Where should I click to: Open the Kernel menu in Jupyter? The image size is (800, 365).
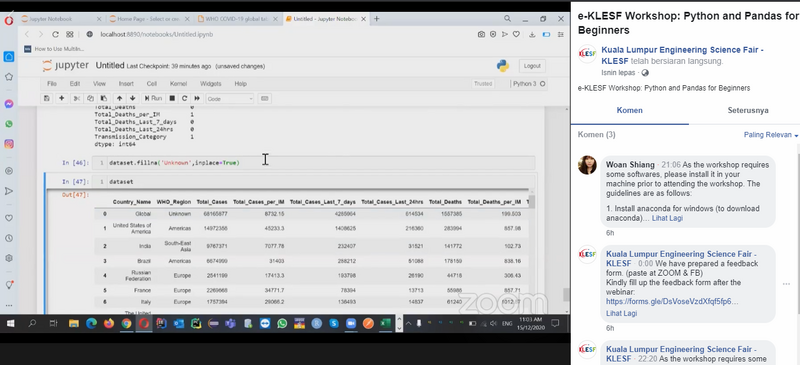178,84
